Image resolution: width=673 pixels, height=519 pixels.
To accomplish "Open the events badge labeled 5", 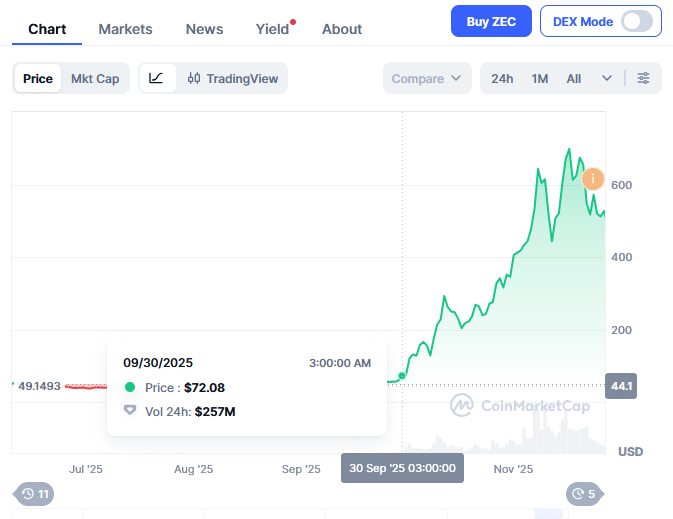I will pyautogui.click(x=585, y=494).
